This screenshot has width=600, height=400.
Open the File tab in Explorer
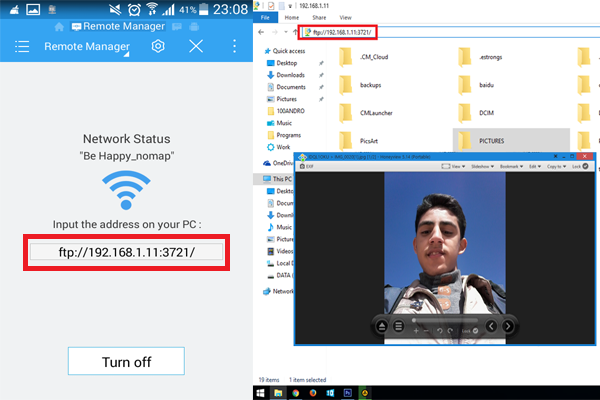tap(267, 17)
